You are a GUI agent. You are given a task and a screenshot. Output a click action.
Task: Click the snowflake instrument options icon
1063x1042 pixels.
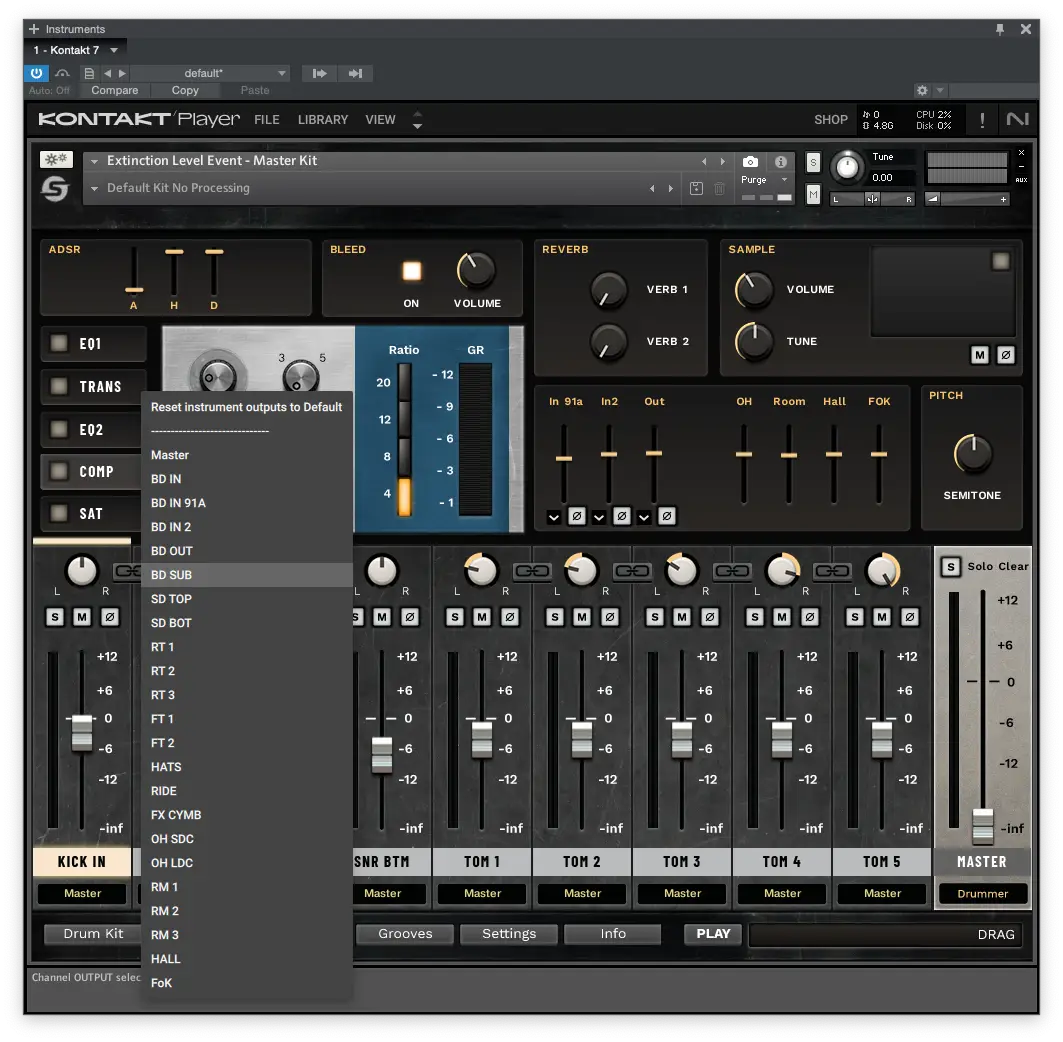pyautogui.click(x=56, y=159)
